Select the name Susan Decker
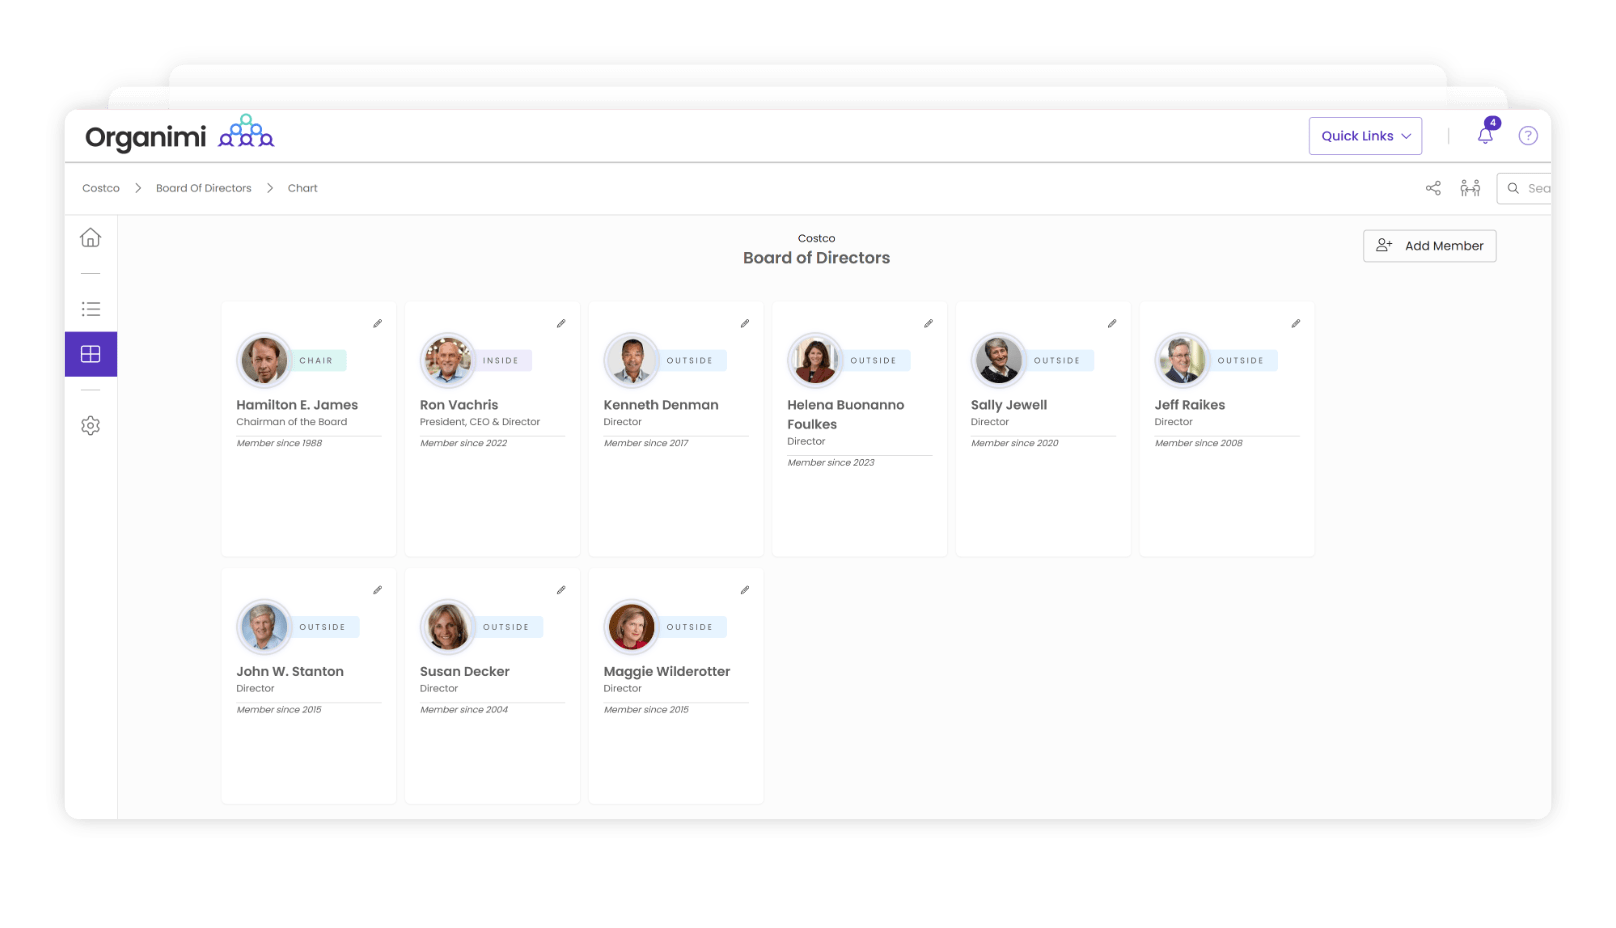This screenshot has width=1616, height=928. (x=465, y=672)
